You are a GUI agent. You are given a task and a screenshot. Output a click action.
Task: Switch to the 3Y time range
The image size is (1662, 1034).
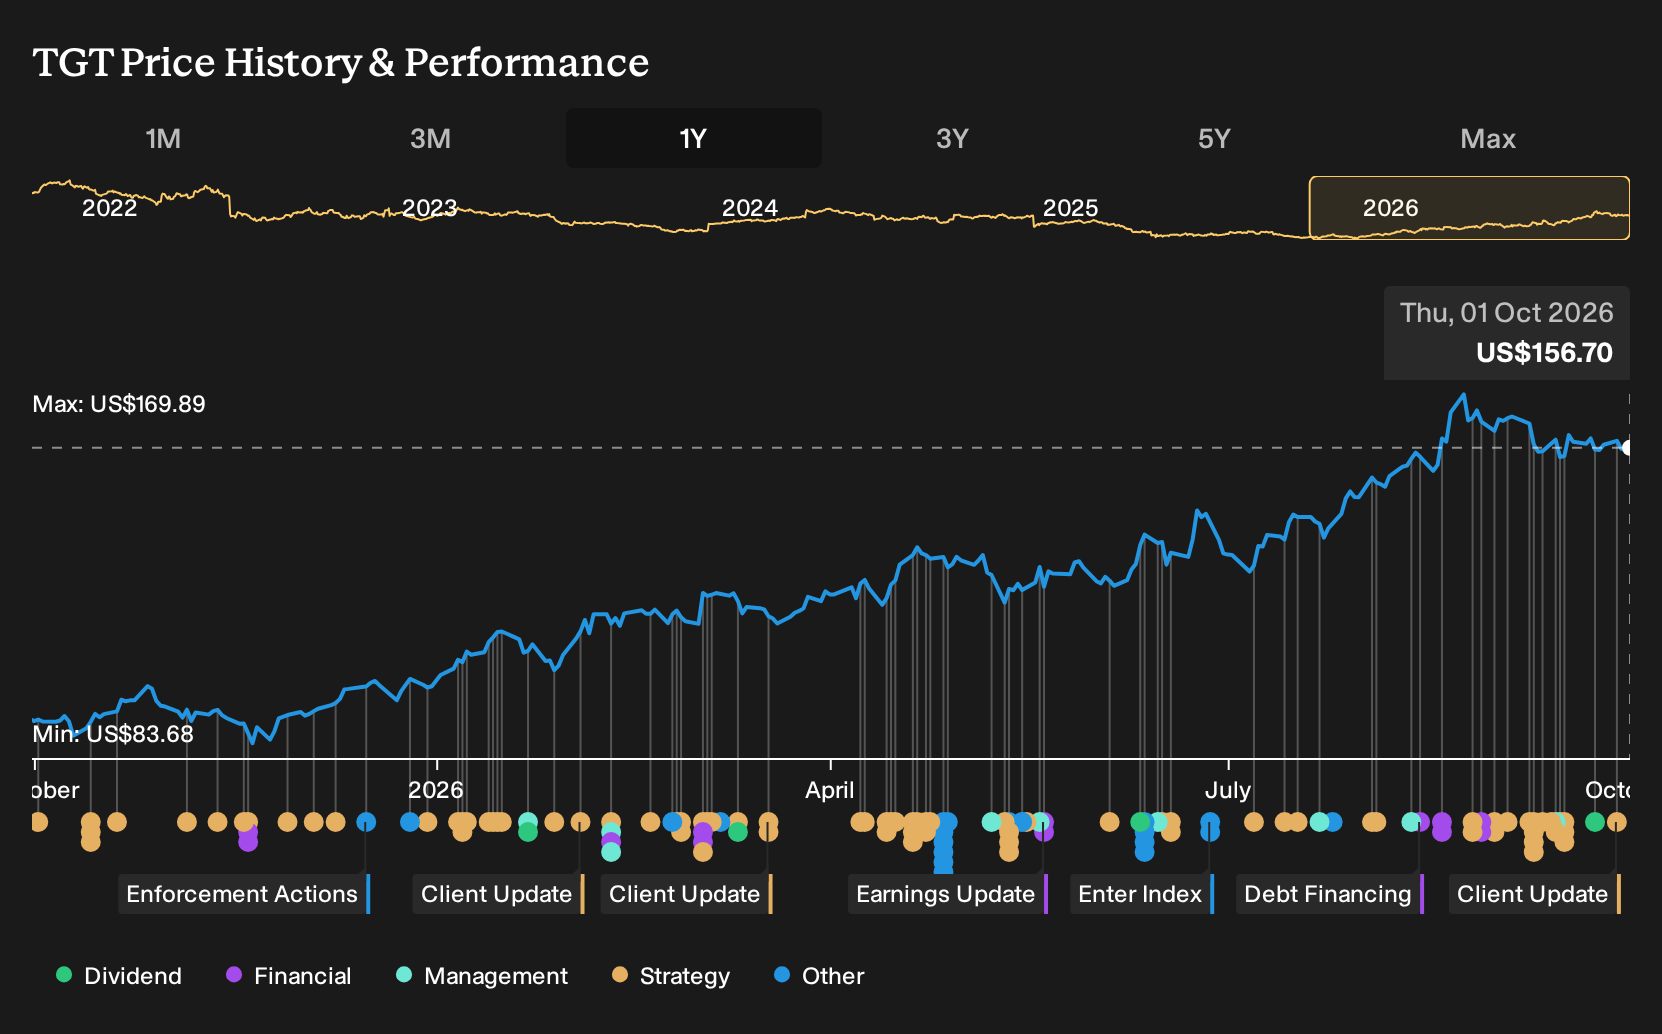pos(952,138)
